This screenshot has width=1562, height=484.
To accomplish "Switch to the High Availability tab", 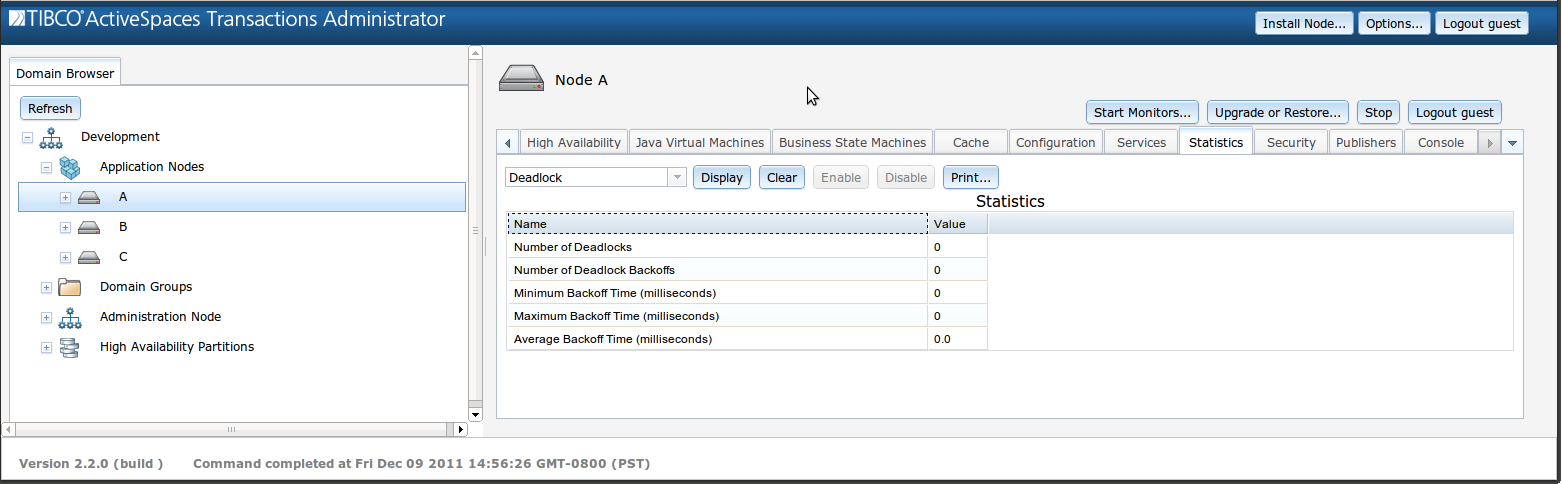I will click(x=574, y=143).
